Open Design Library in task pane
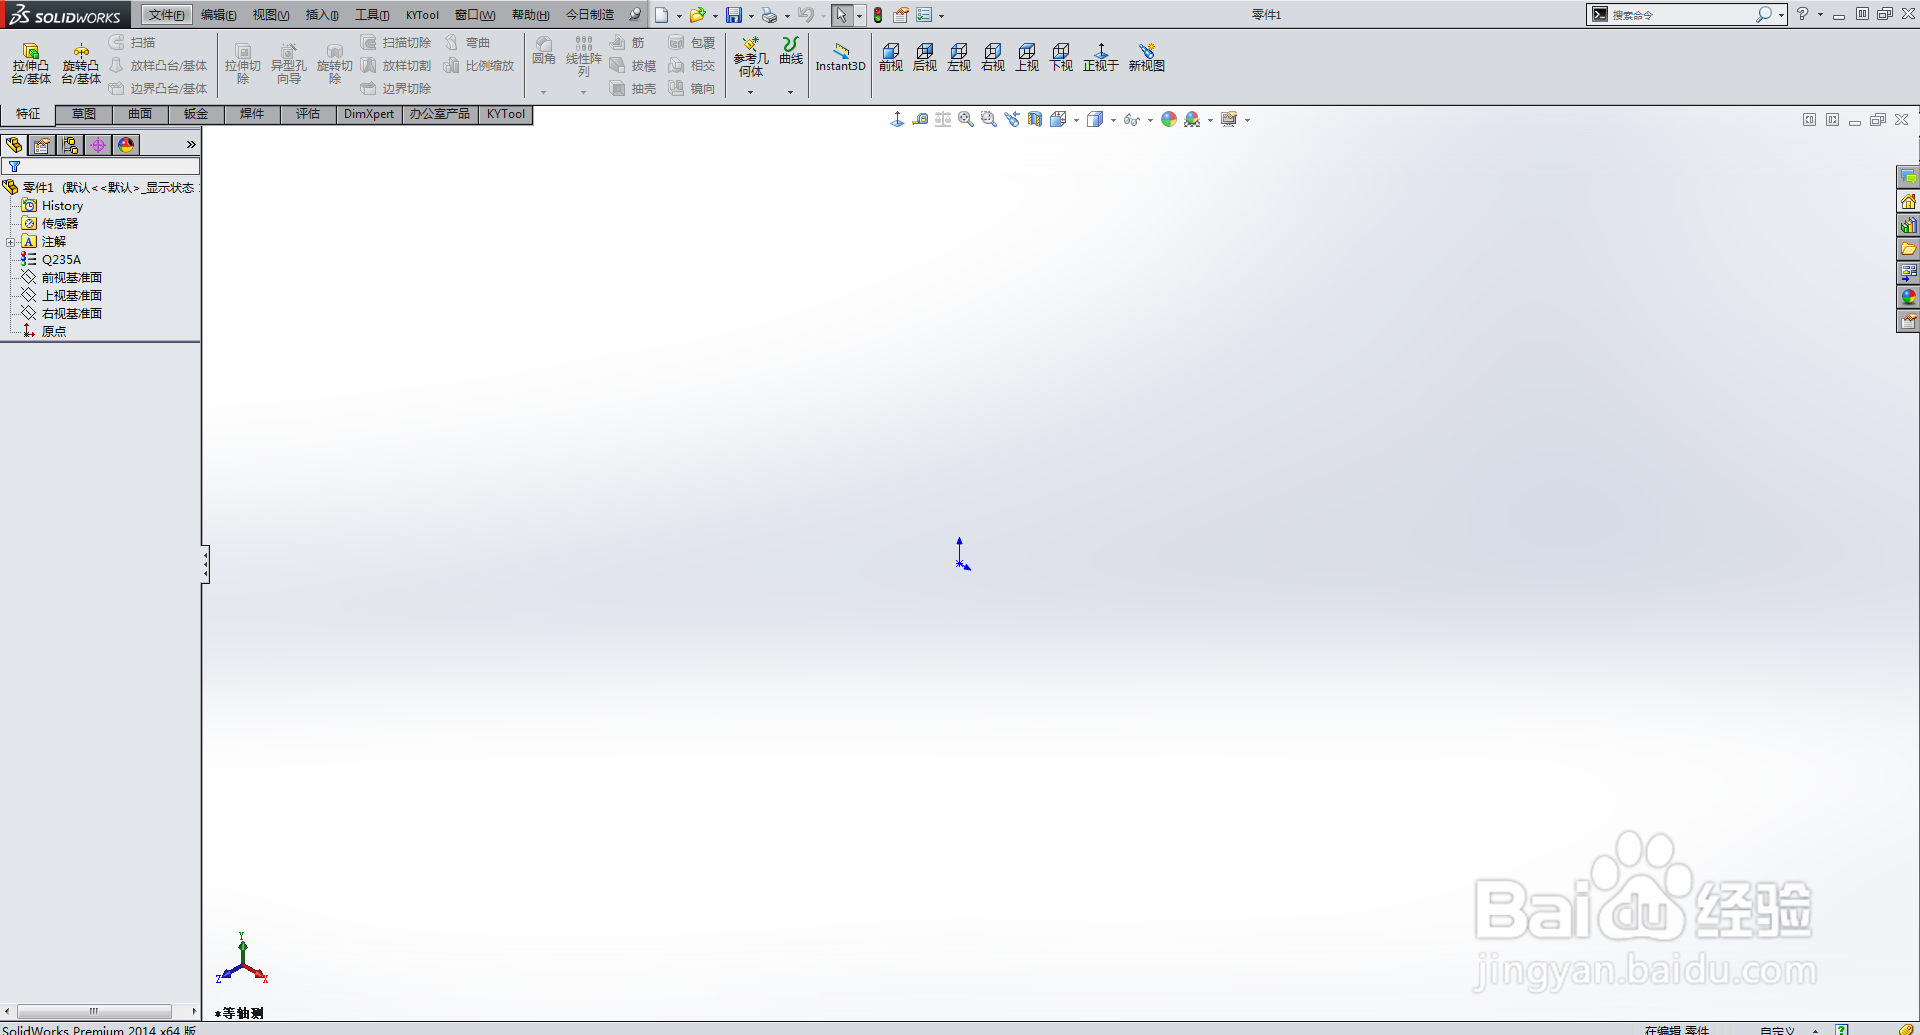1920x1035 pixels. (x=1908, y=225)
